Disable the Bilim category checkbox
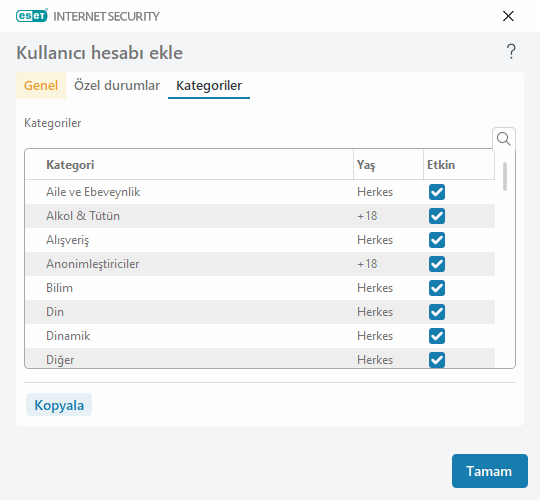Viewport: 540px width, 500px height. pyautogui.click(x=437, y=288)
